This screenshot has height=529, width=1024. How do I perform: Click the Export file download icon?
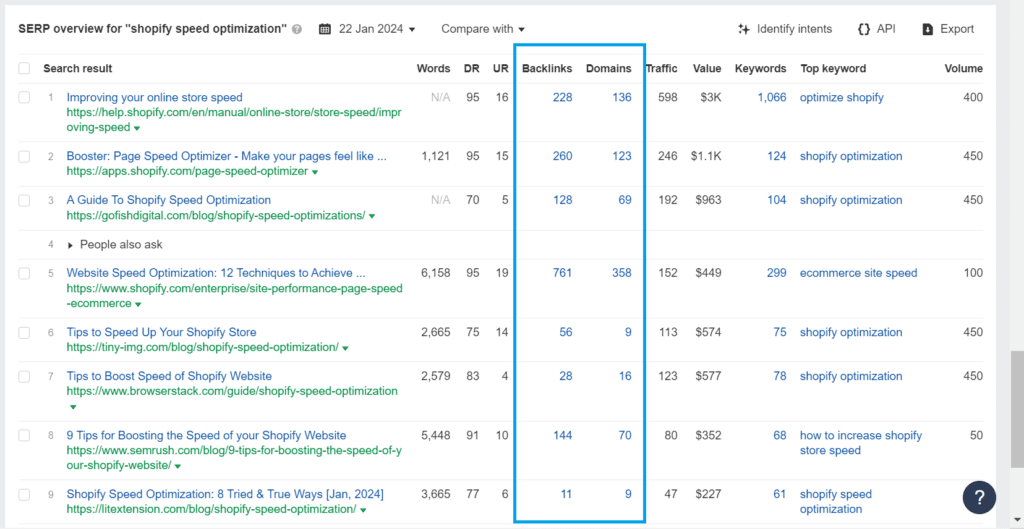(927, 29)
